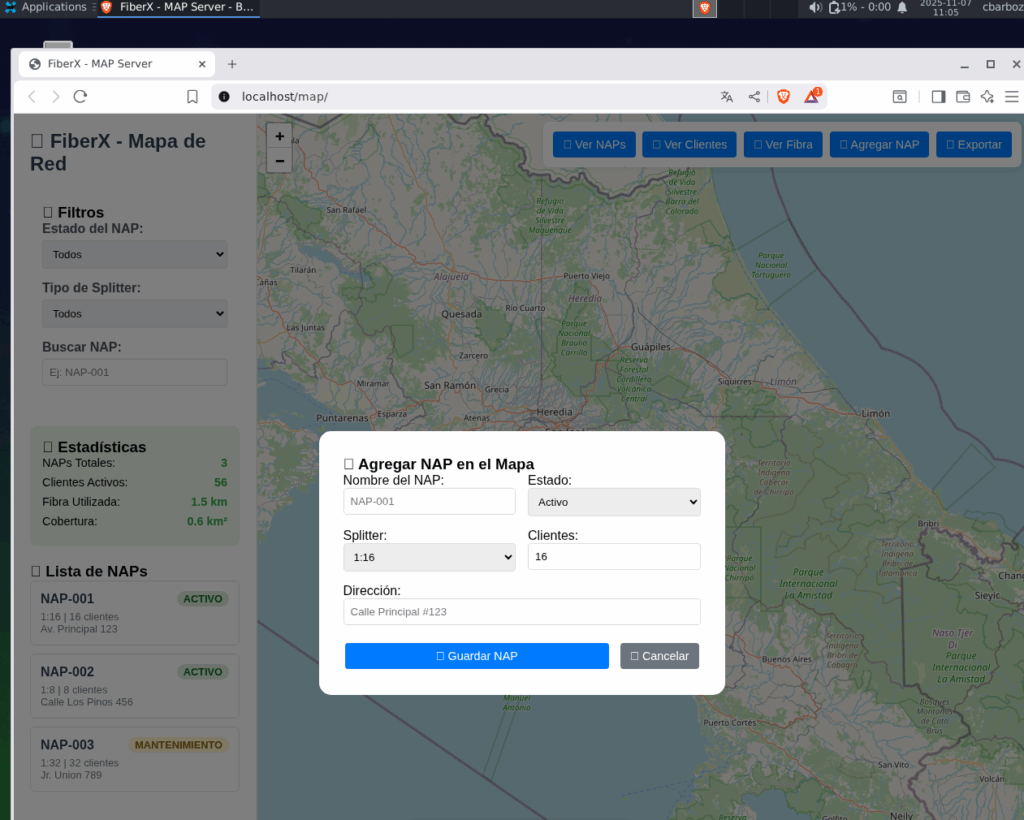Toggle the browser sidebar panel icon
Image resolution: width=1024 pixels, height=820 pixels.
(x=938, y=97)
